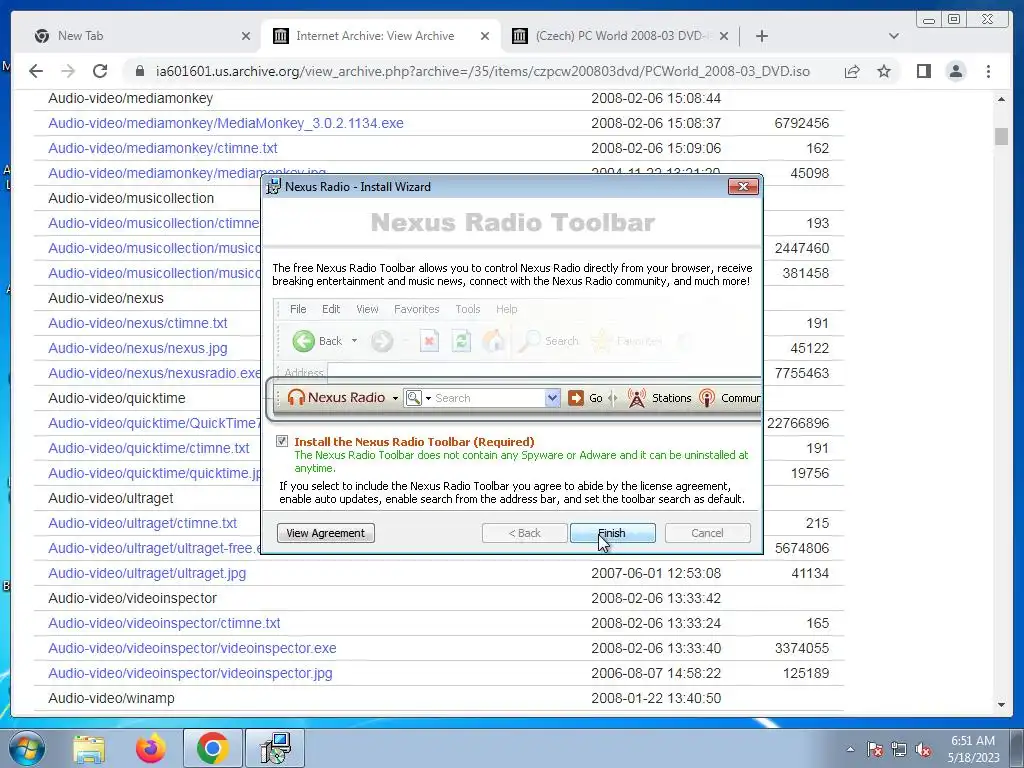Open Chrome three-dot menu
Image resolution: width=1024 pixels, height=768 pixels.
click(x=989, y=71)
